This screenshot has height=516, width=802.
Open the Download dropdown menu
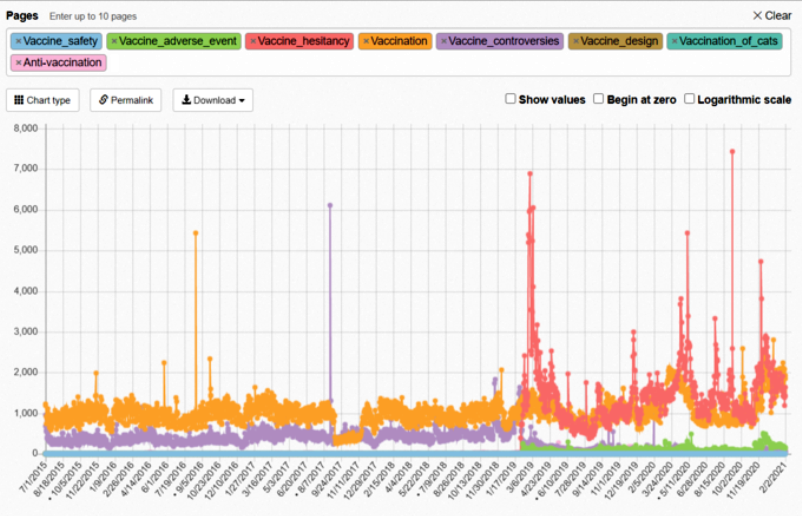[x=212, y=100]
